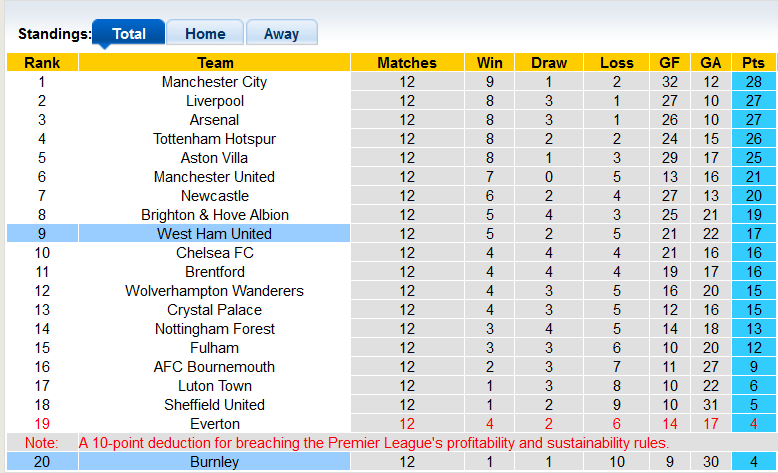The width and height of the screenshot is (778, 473).
Task: Click Manchester City's 28 points cell
Action: coord(753,82)
